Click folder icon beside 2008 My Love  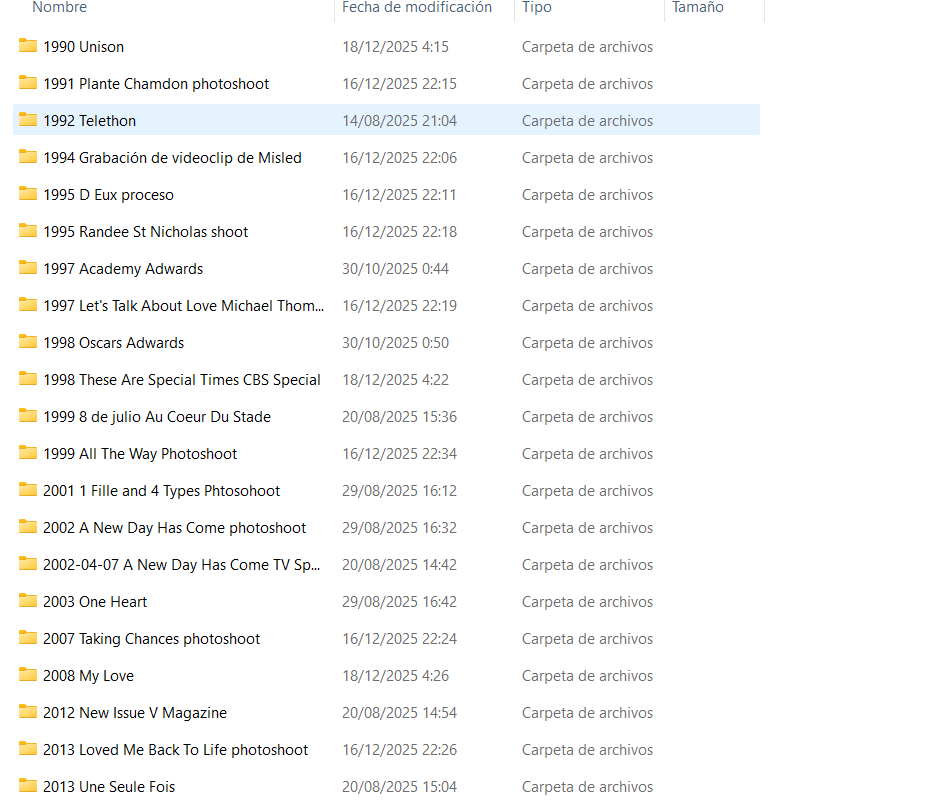[x=28, y=675]
